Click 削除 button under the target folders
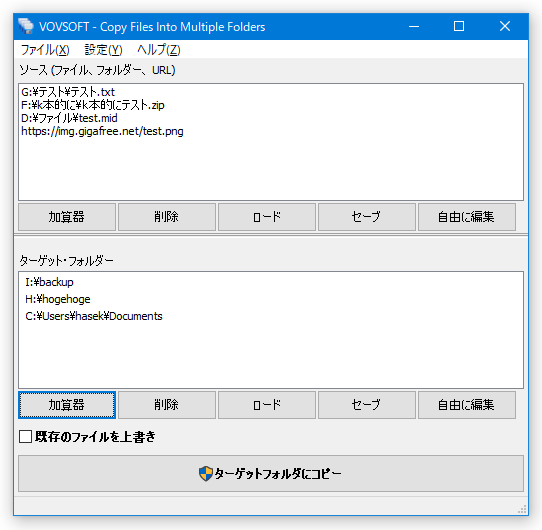Viewport: 542px width, 530px height. click(x=167, y=405)
